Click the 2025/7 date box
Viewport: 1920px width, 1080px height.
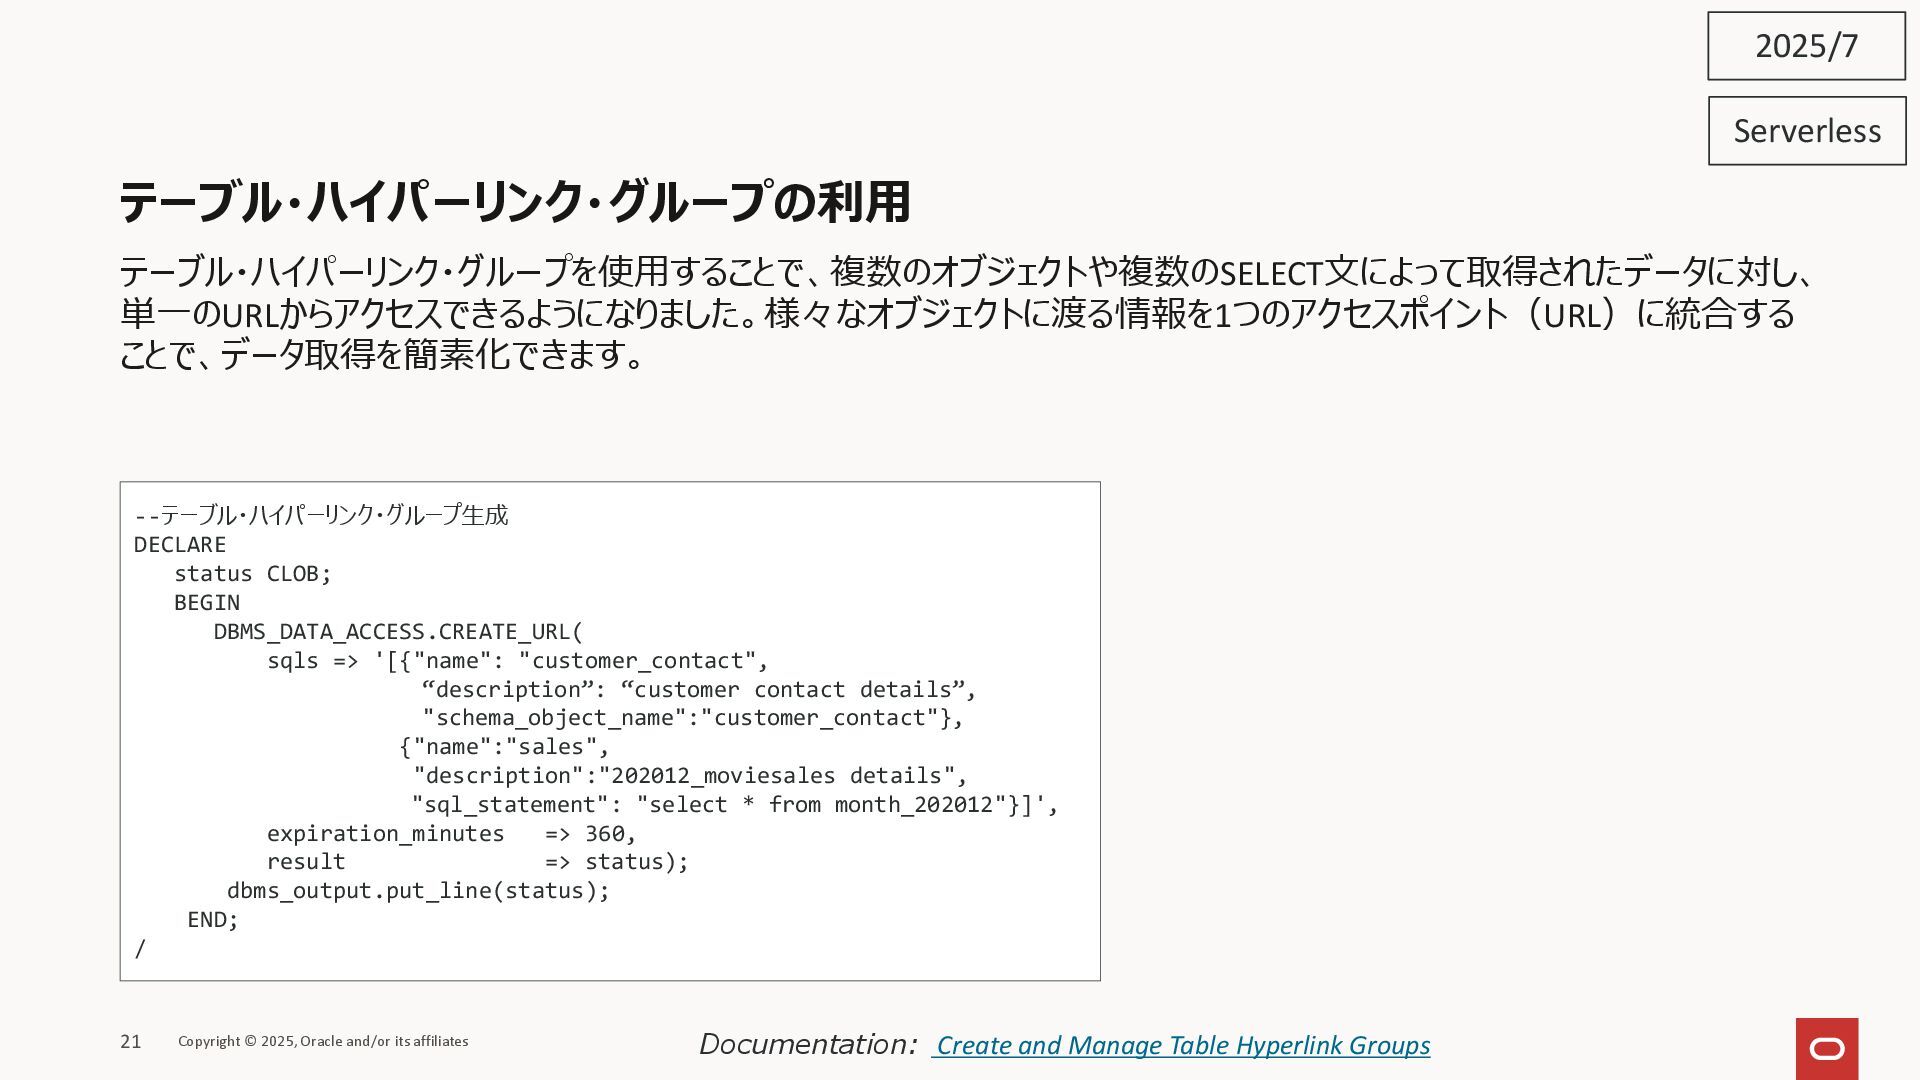click(1805, 46)
